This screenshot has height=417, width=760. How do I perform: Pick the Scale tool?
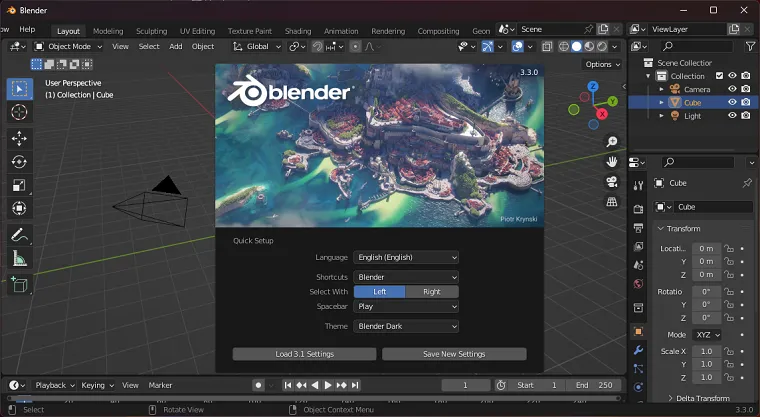point(19,185)
